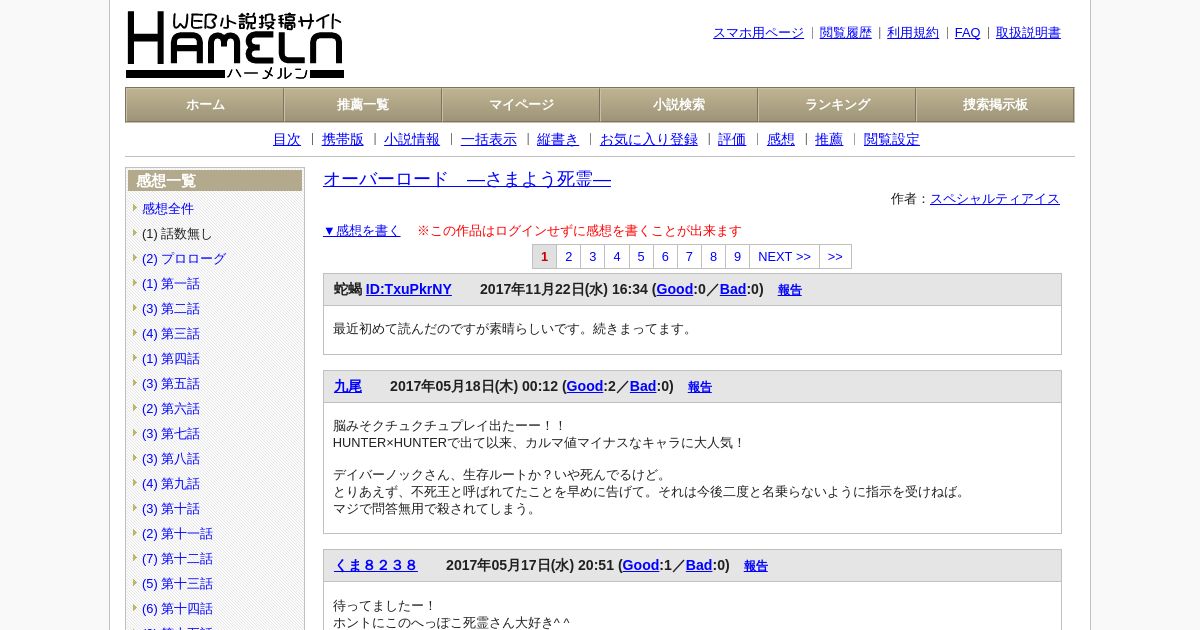The height and width of the screenshot is (630, 1200).
Task: Switch to 携帯版 view
Action: [343, 140]
